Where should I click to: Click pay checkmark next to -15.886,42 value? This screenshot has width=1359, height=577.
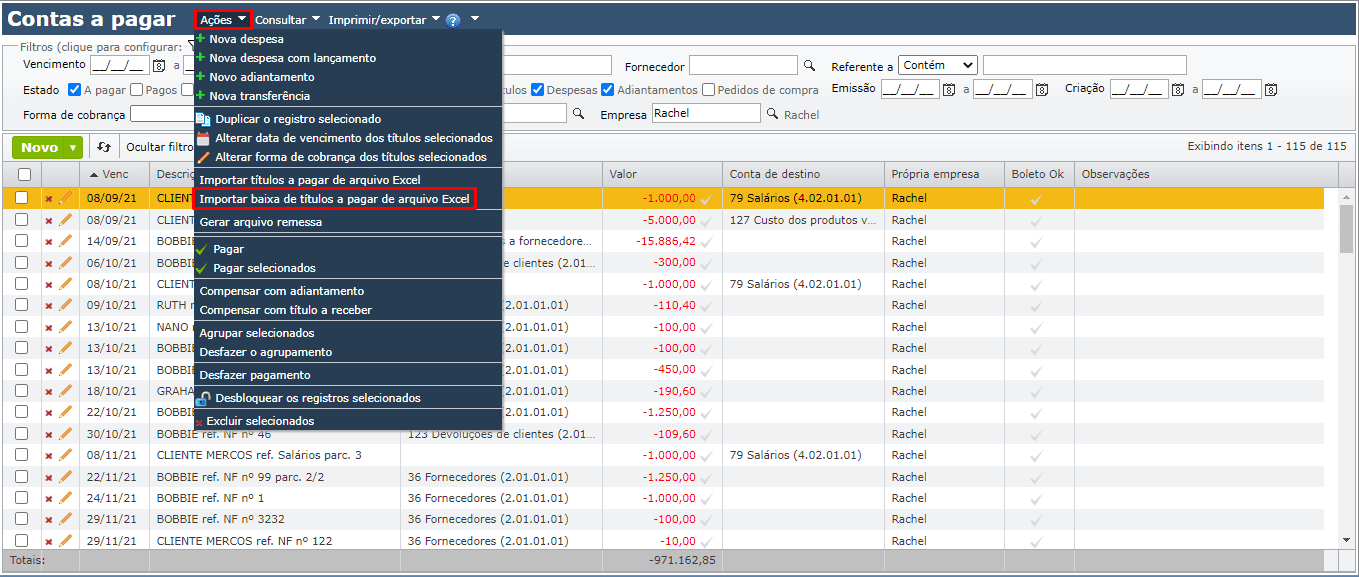click(x=706, y=242)
